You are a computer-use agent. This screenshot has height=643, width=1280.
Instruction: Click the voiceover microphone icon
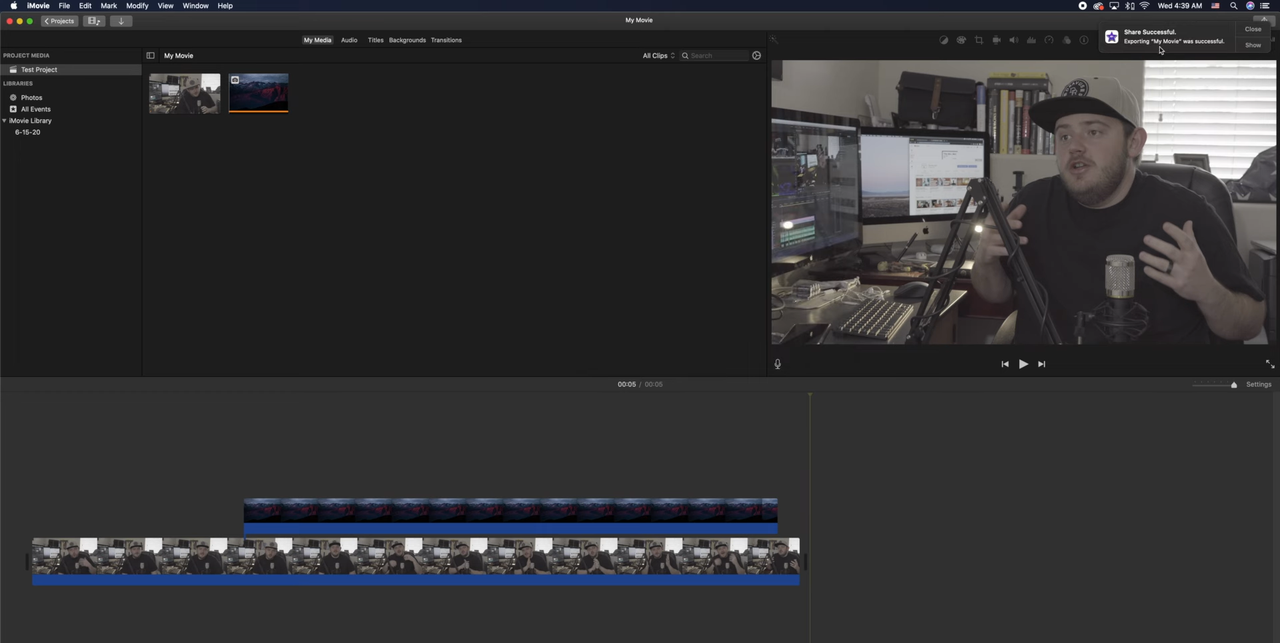click(777, 364)
